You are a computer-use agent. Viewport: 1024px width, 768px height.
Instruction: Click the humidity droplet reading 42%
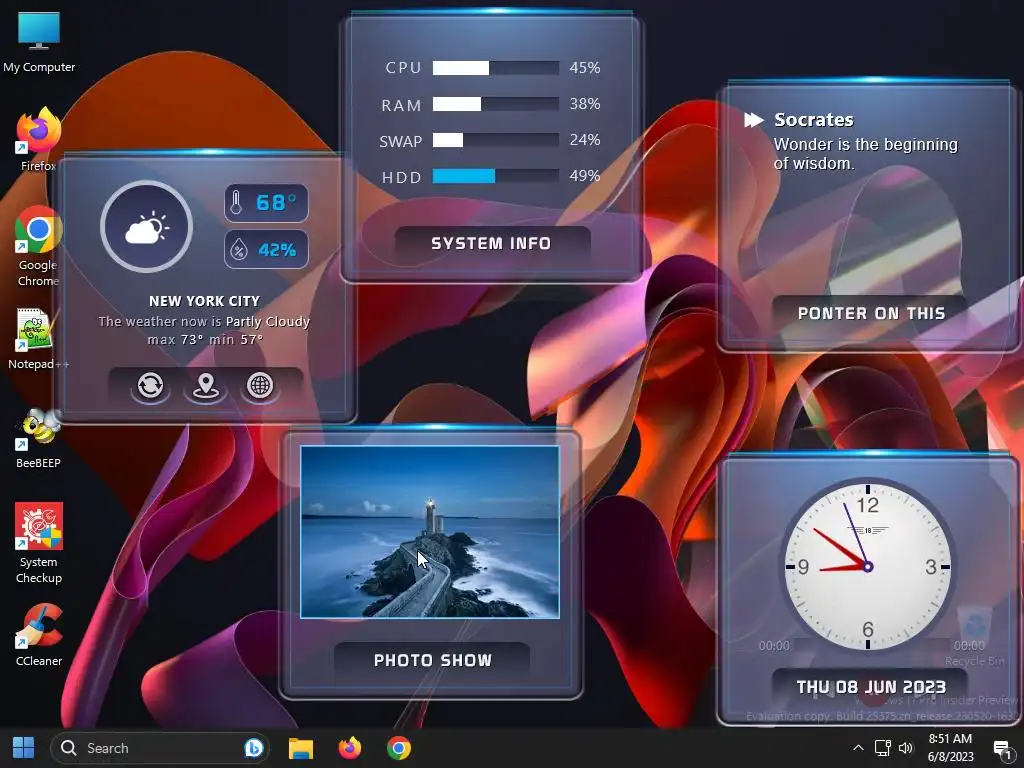266,249
